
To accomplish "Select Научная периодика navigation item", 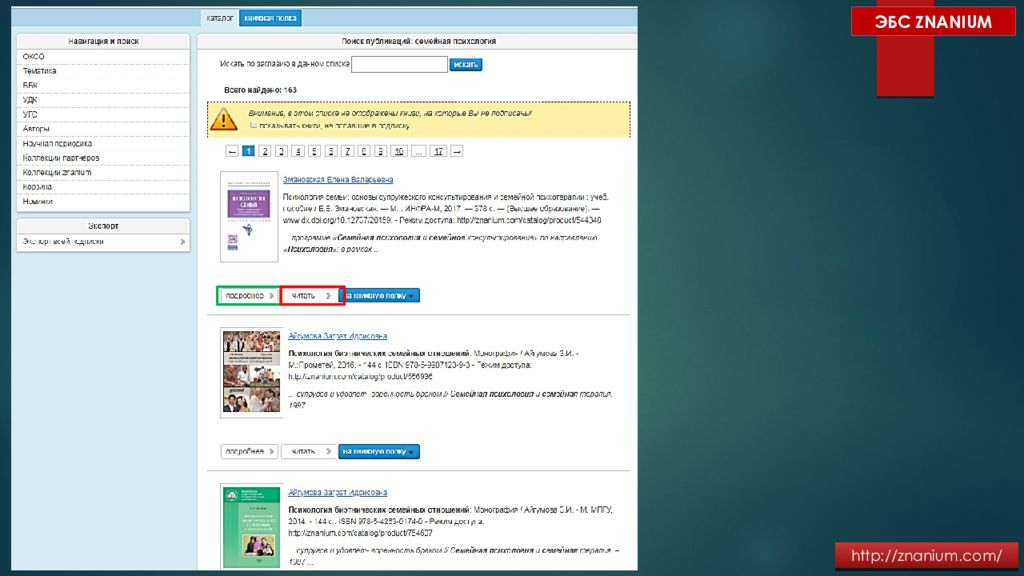I will (103, 144).
